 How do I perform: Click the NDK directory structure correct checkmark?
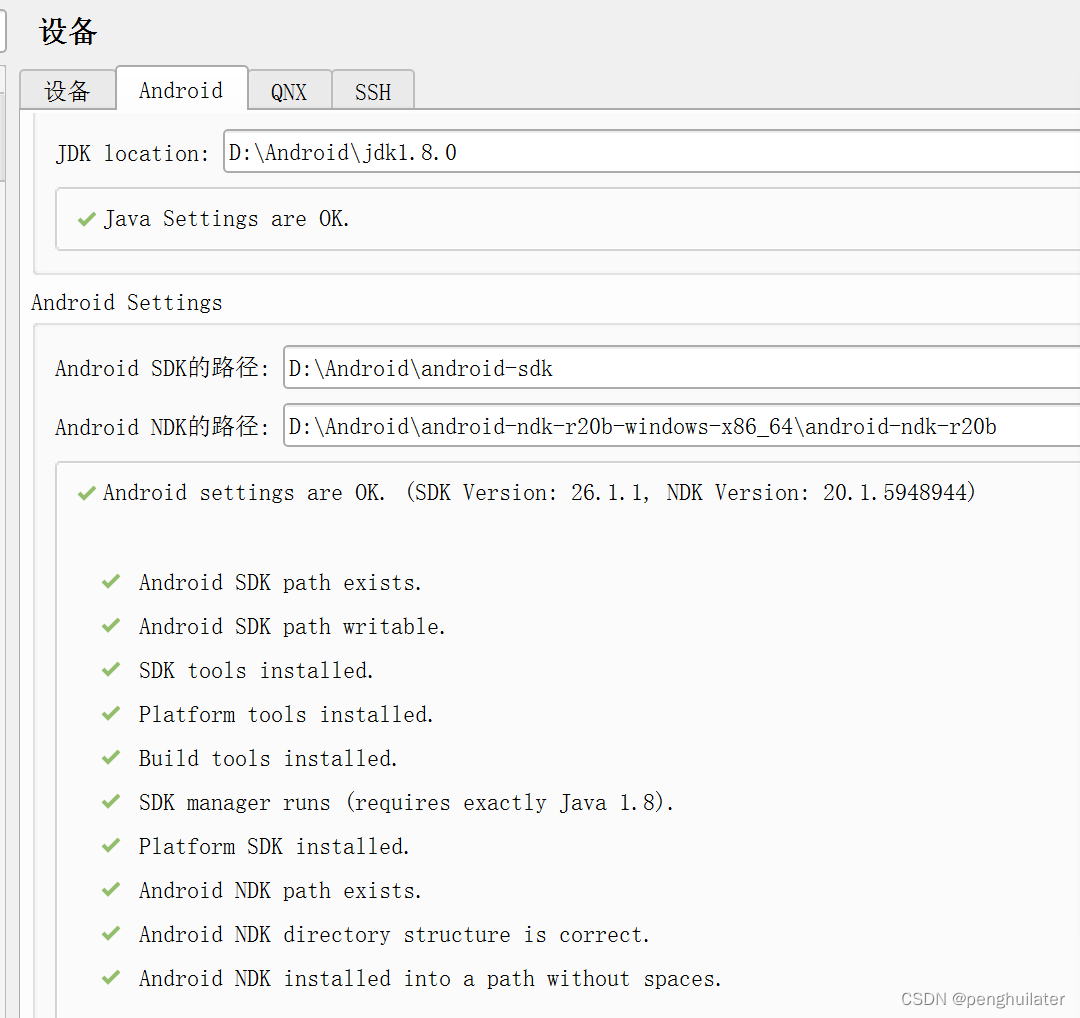pyautogui.click(x=111, y=933)
